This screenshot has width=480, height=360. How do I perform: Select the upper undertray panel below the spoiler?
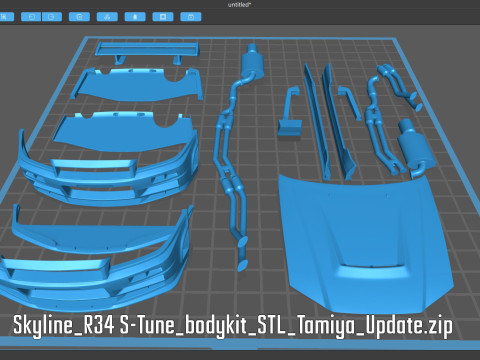click(137, 85)
